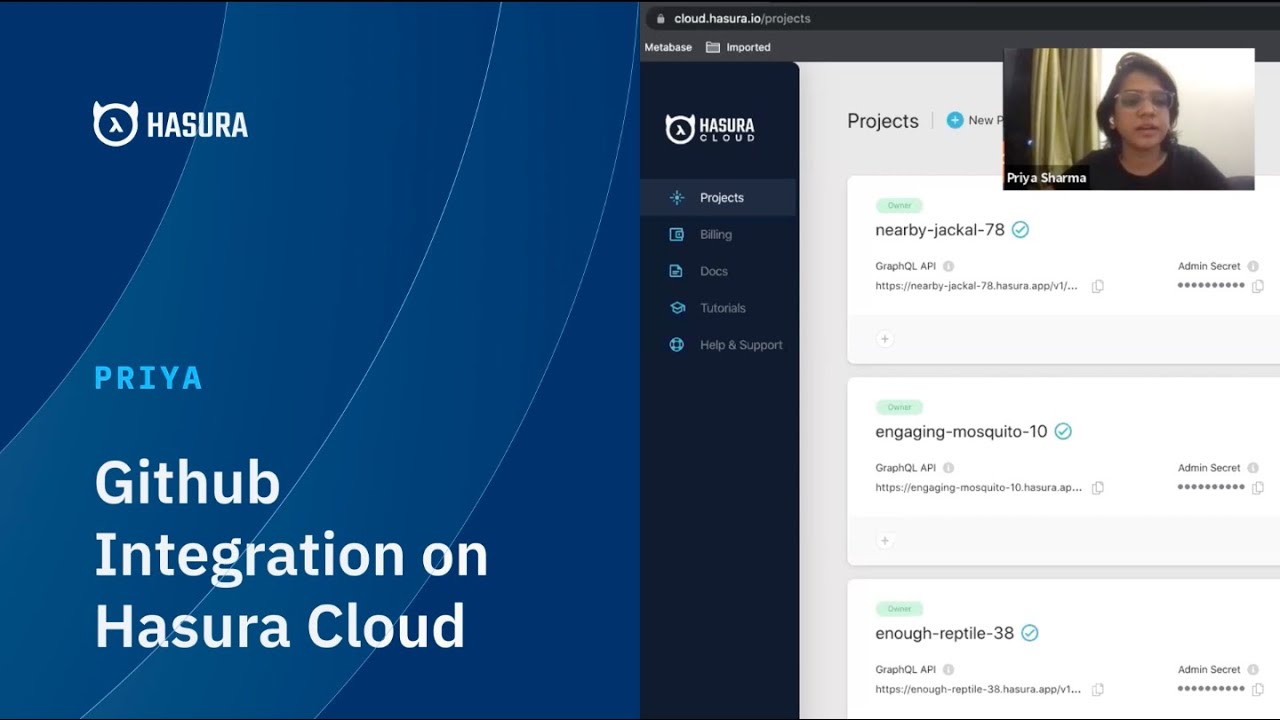Open the Metabase bookmark

pyautogui.click(x=668, y=47)
